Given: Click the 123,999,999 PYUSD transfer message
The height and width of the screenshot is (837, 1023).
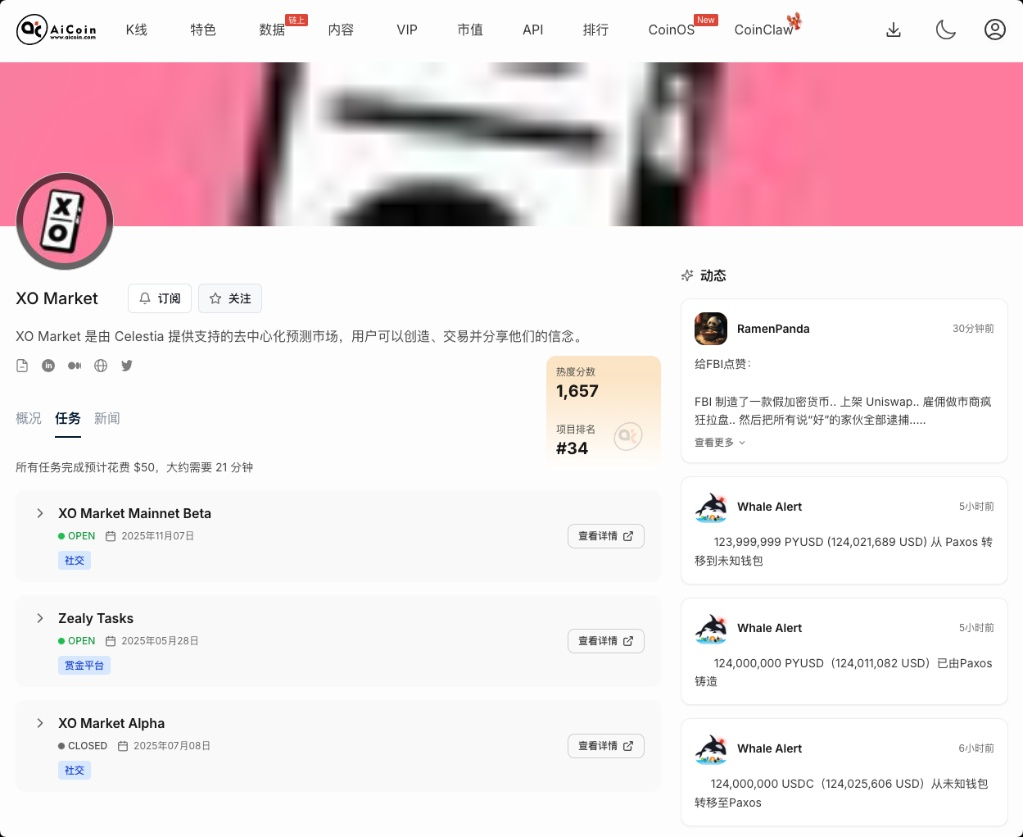Looking at the screenshot, I should (843, 551).
